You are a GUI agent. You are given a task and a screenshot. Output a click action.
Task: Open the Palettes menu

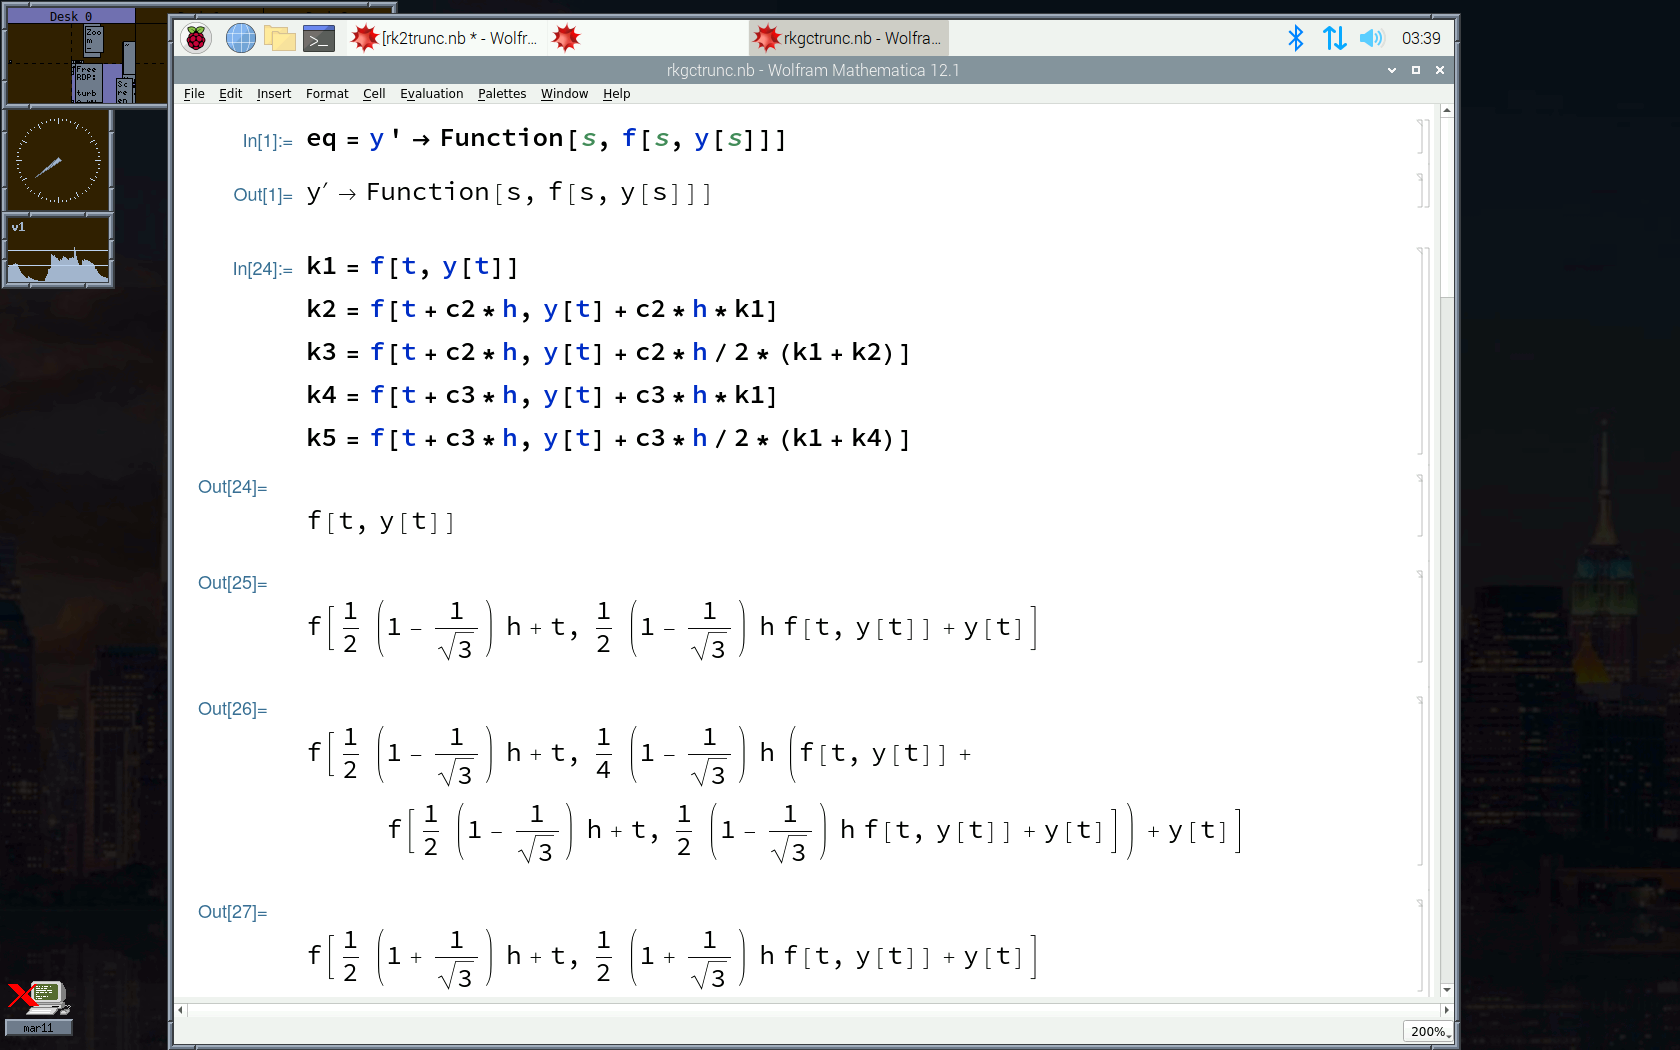point(501,94)
